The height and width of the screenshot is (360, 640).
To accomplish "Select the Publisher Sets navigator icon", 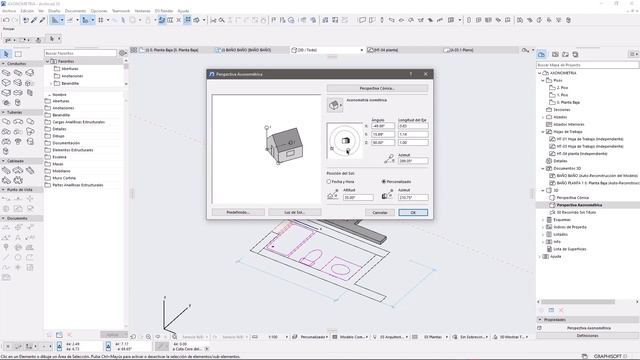I will [x=575, y=54].
